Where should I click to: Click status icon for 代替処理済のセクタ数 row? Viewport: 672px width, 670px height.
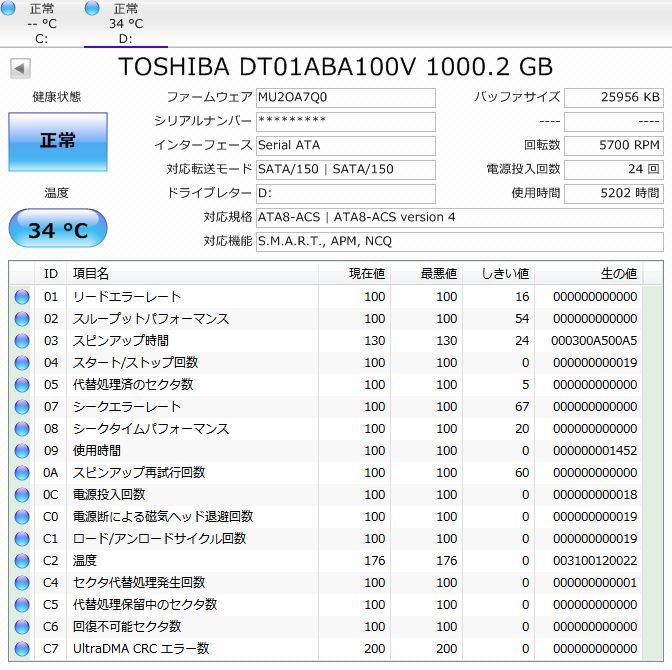22,385
